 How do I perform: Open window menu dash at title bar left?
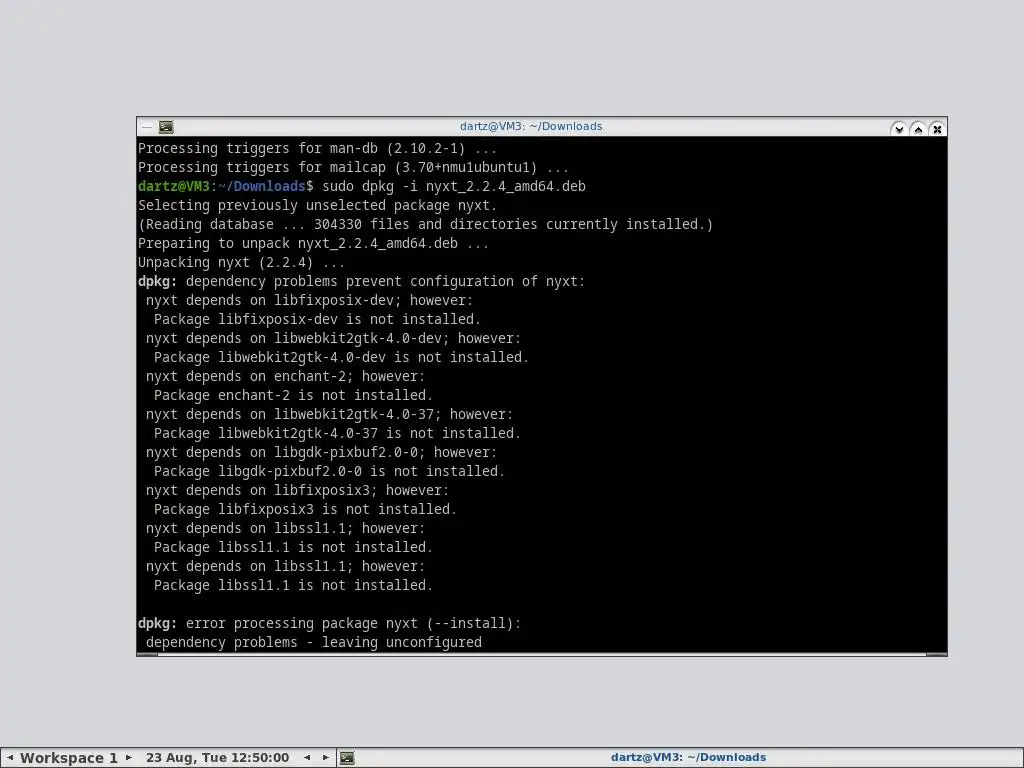click(147, 127)
